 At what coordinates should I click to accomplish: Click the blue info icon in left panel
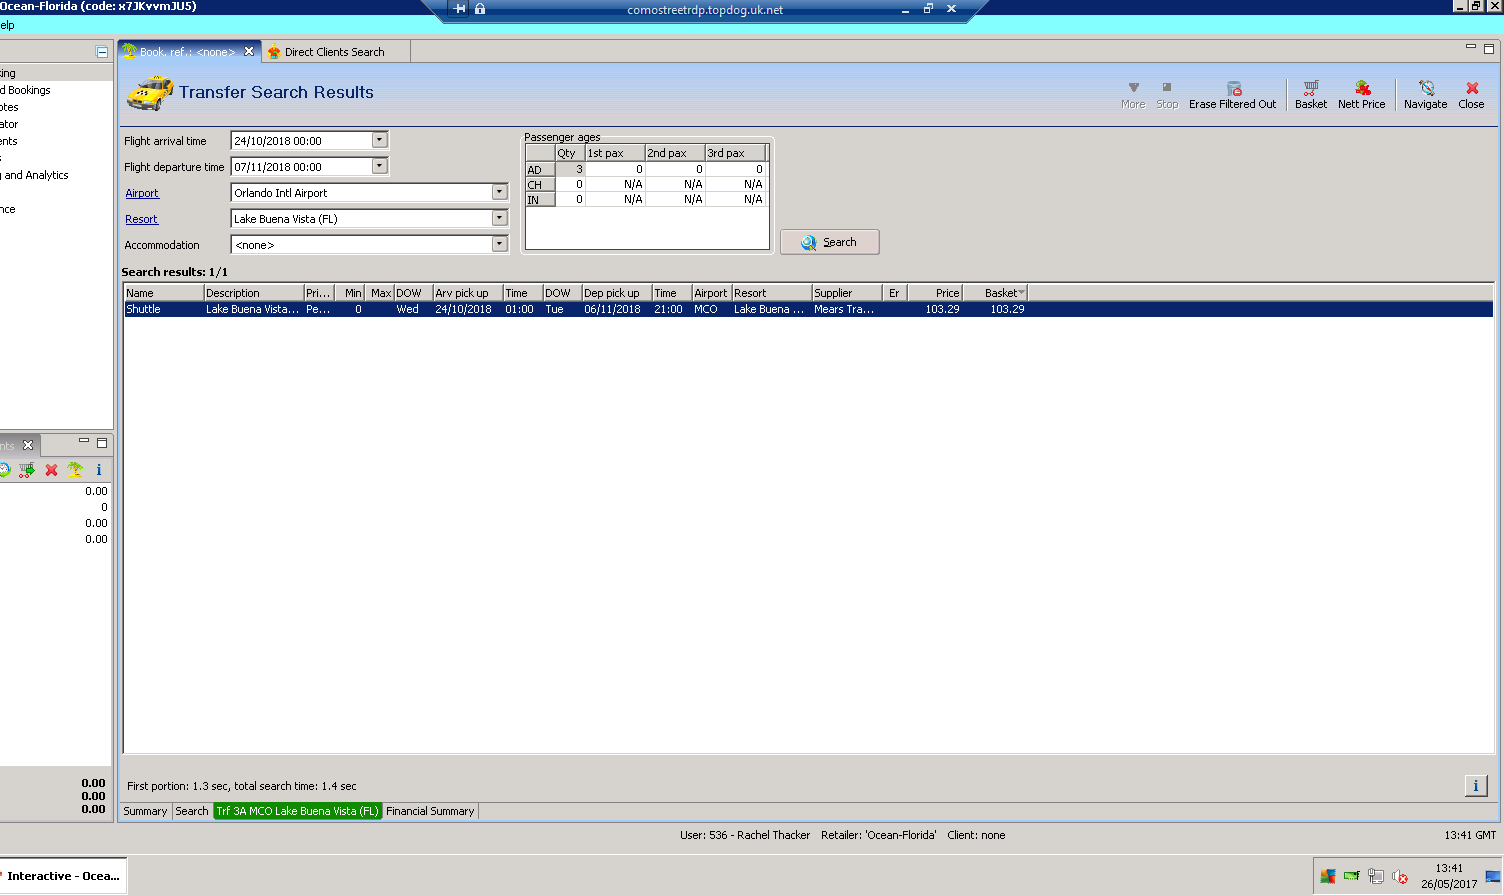pos(99,470)
